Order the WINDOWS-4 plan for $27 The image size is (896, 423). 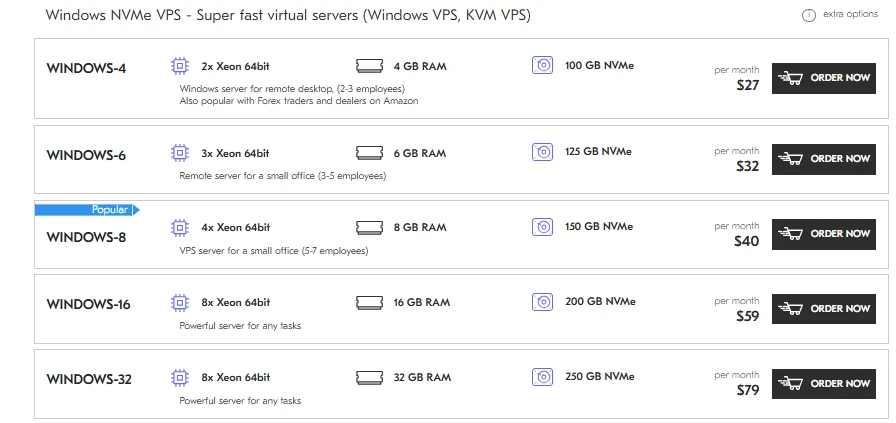823,78
